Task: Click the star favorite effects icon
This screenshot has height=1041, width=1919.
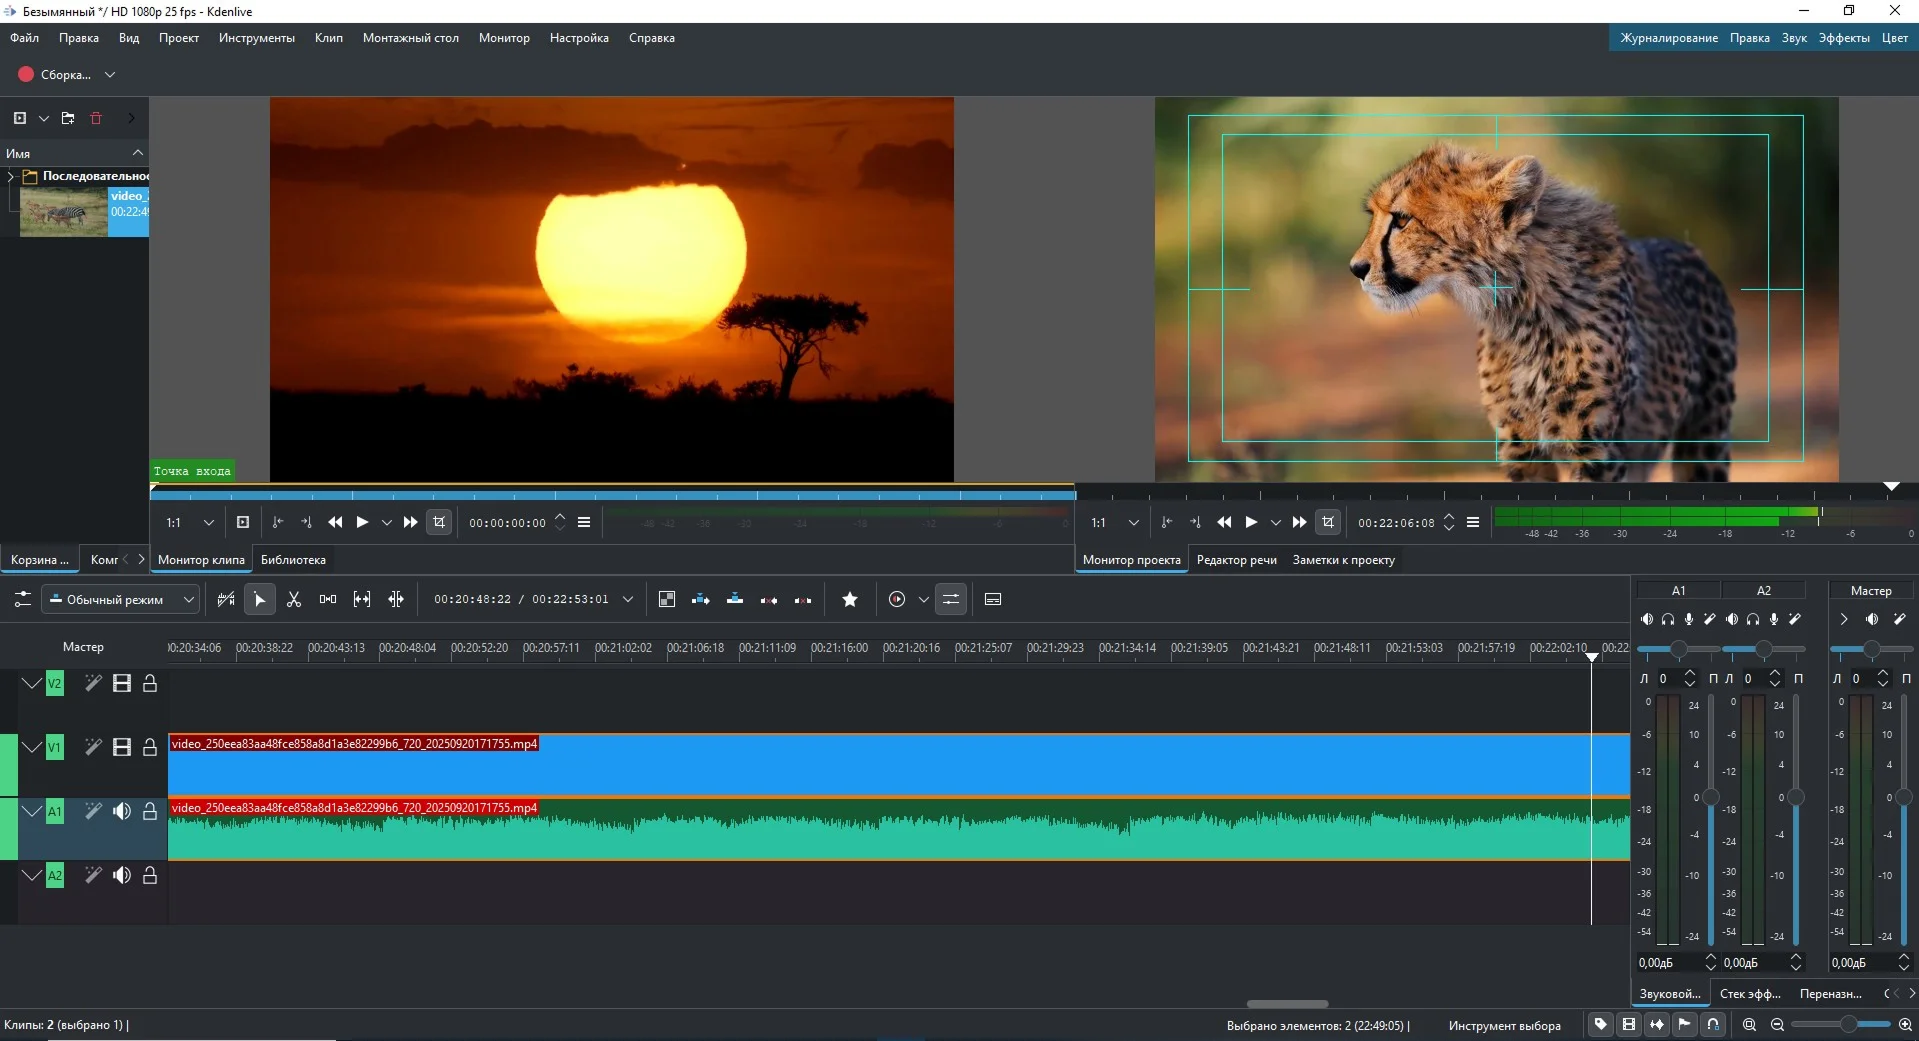Action: [x=850, y=599]
